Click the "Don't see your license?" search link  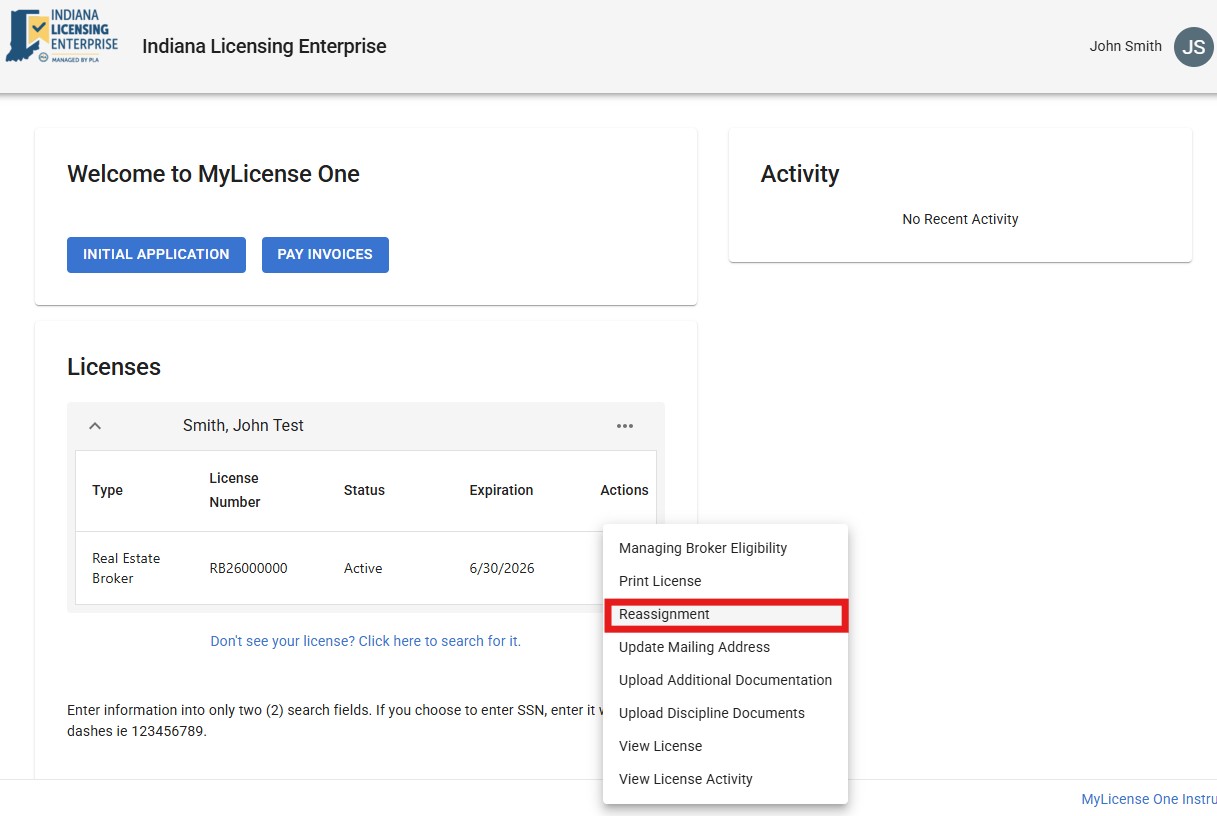coord(365,641)
